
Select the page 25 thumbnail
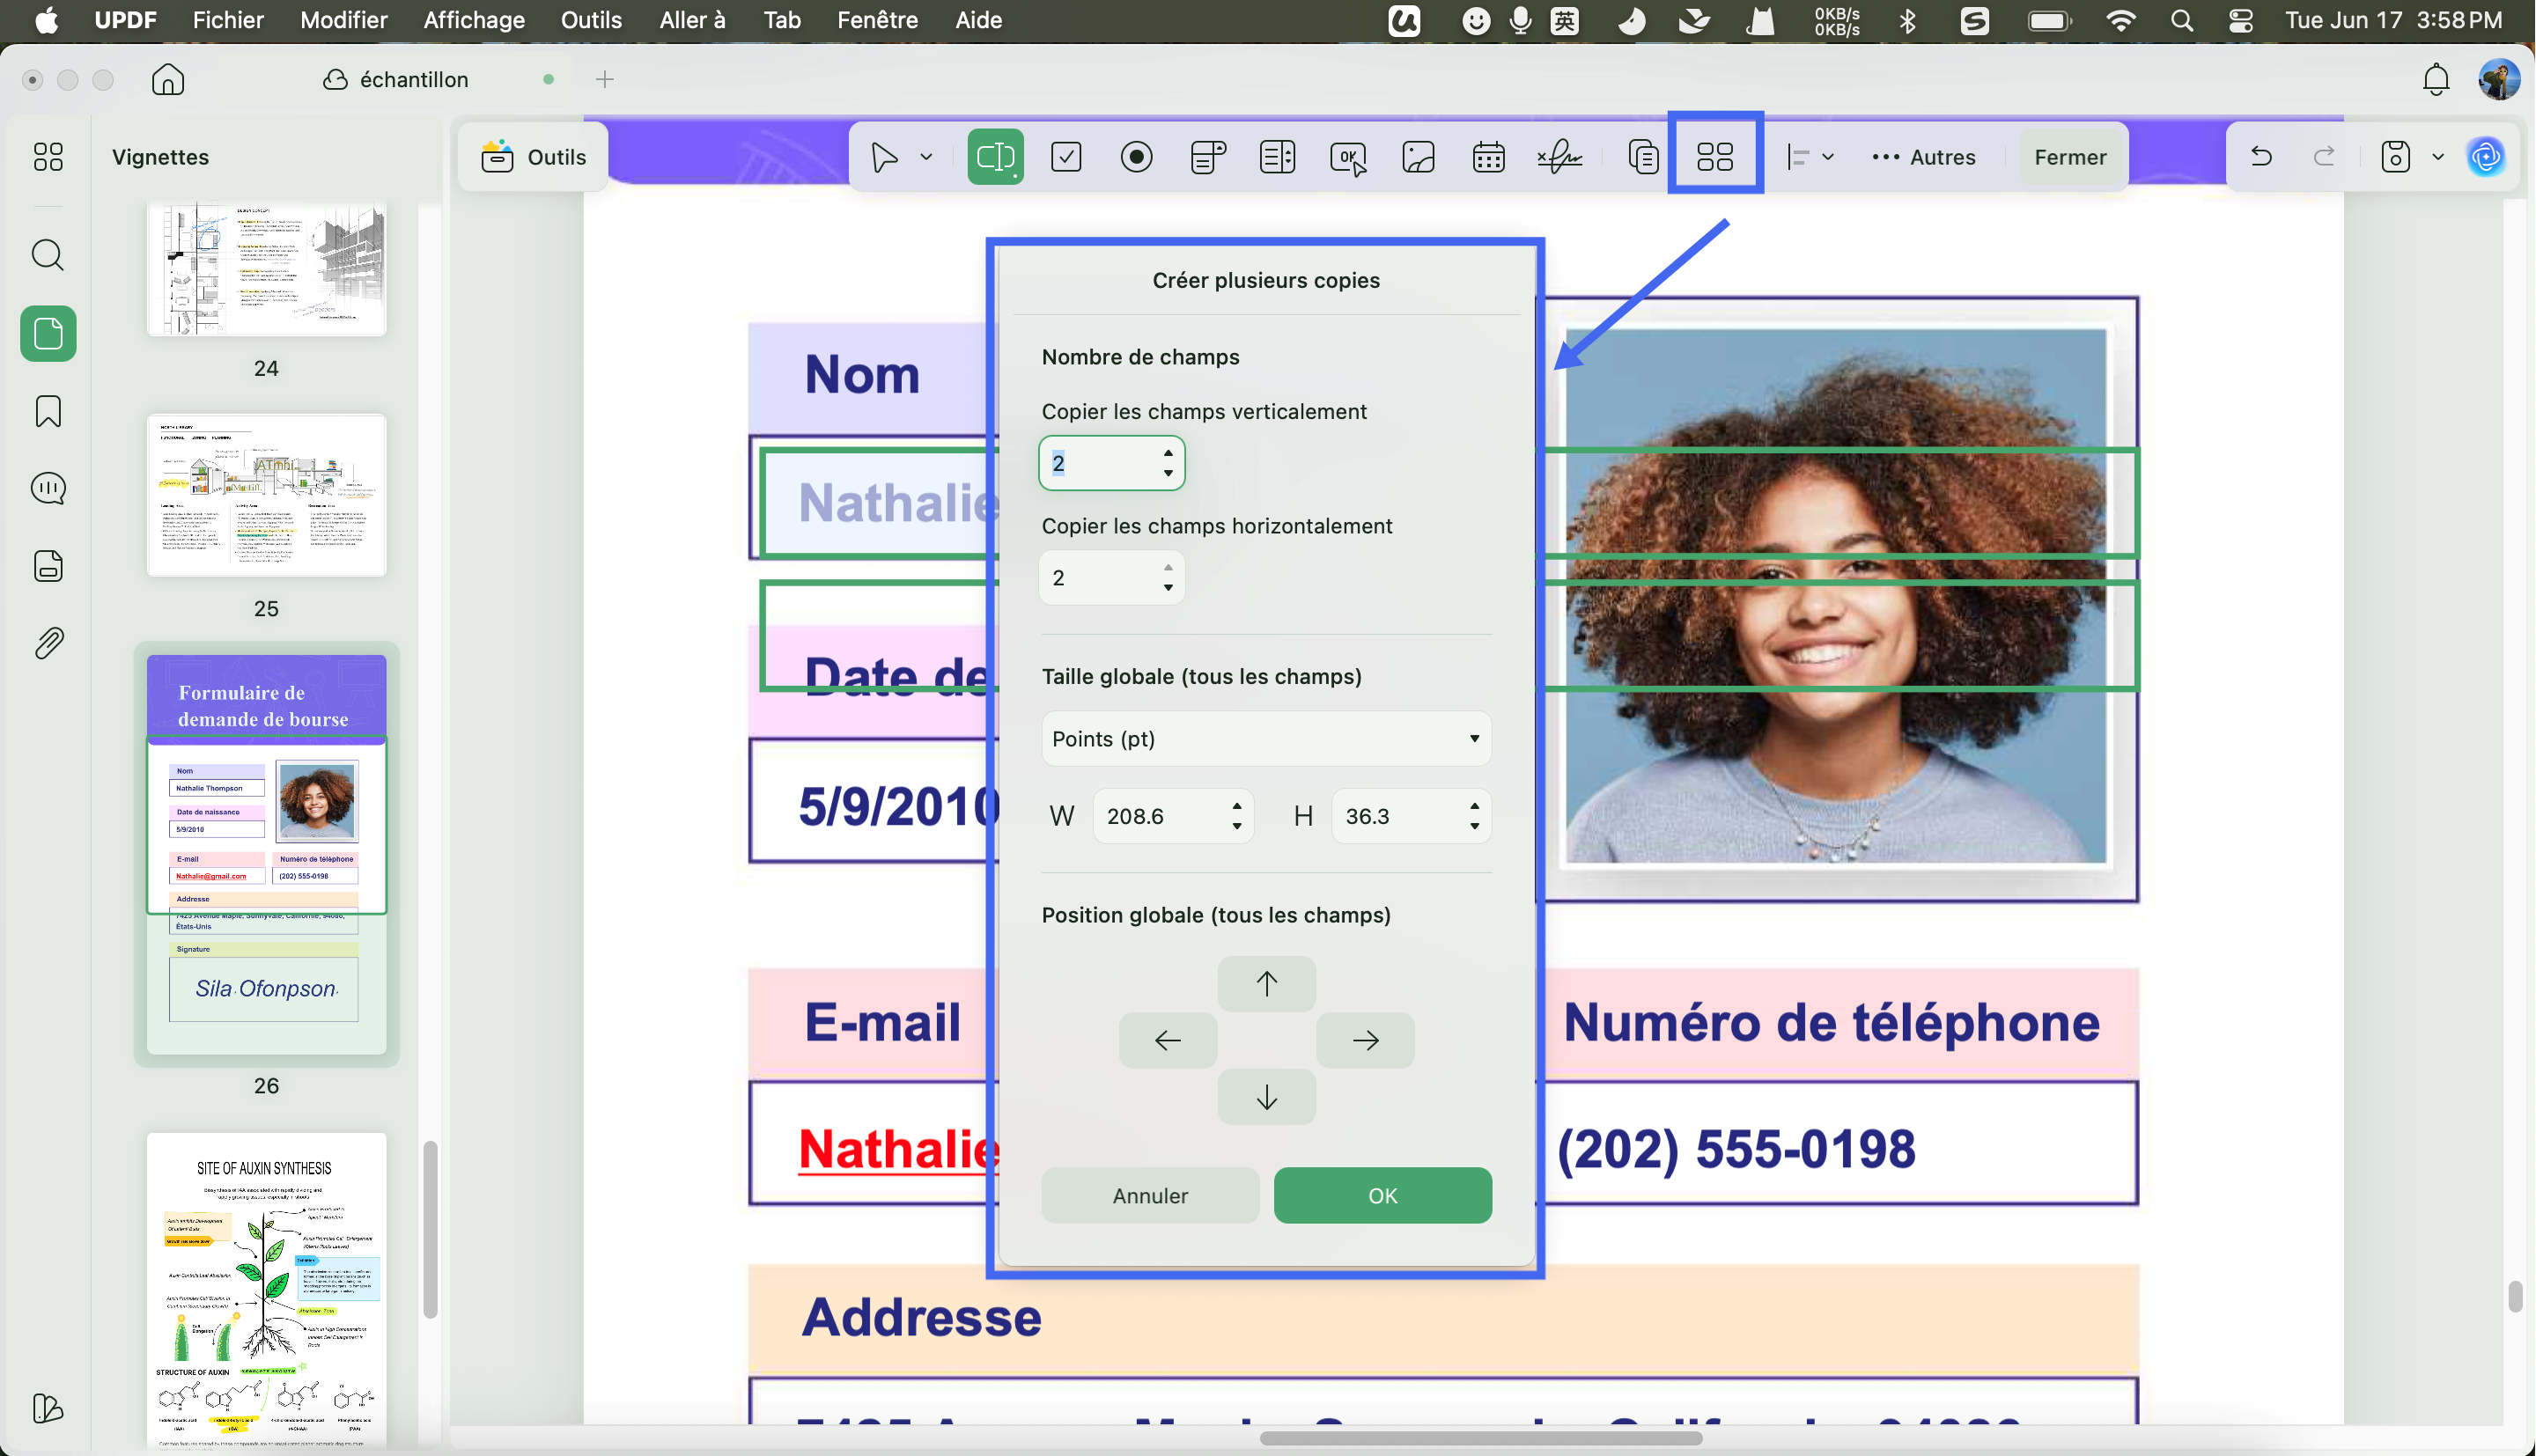pyautogui.click(x=266, y=495)
